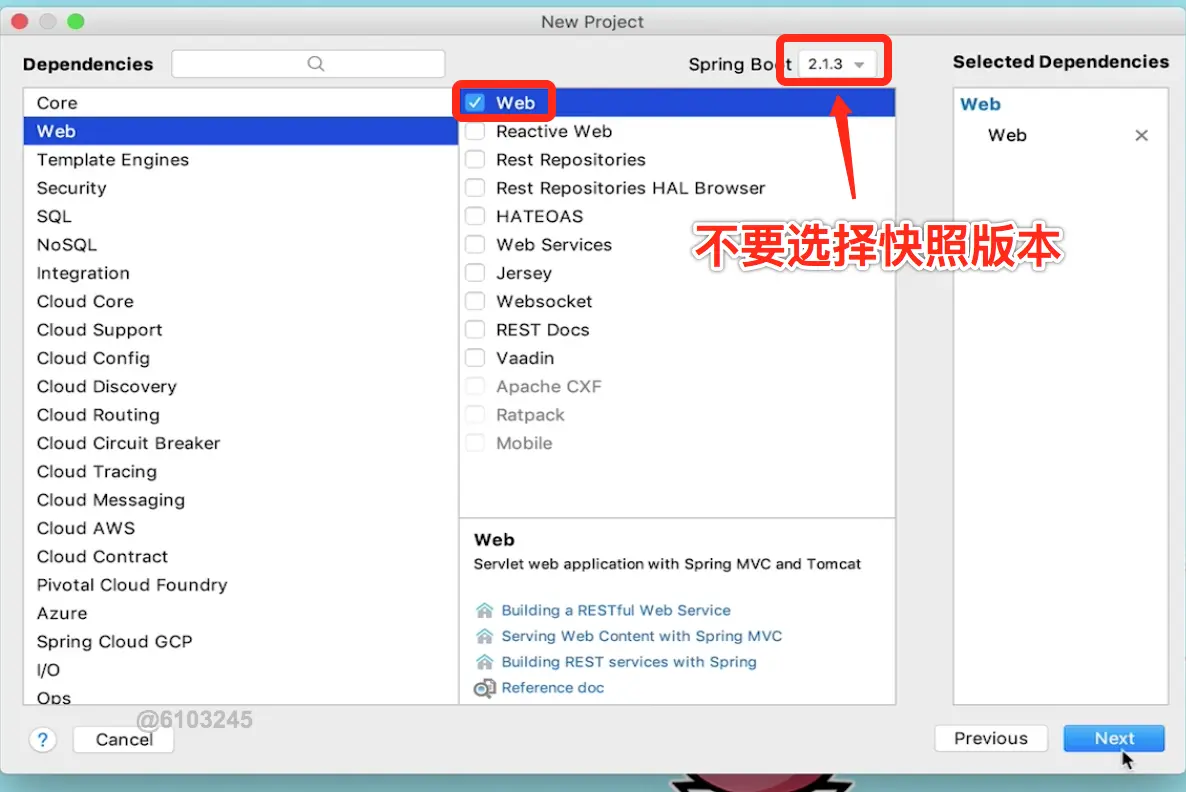Check the Web Services box
1186x792 pixels.
click(475, 244)
